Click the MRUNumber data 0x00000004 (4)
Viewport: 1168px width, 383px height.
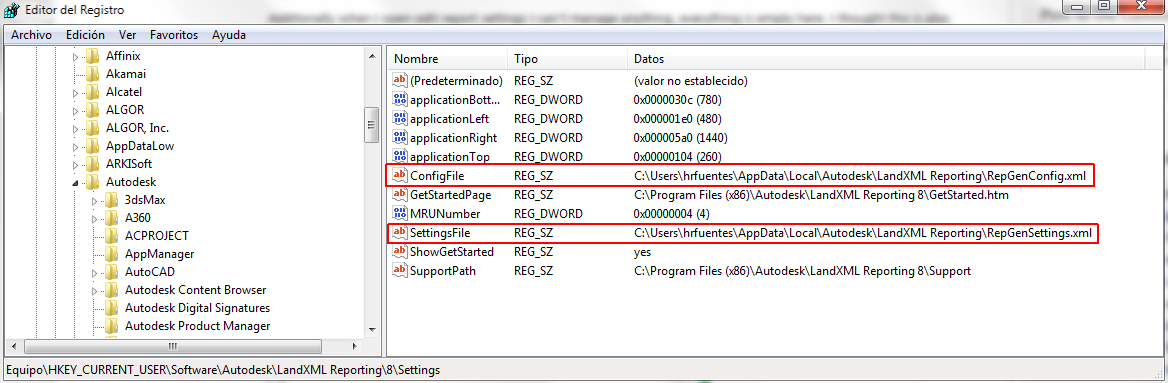[671, 214]
